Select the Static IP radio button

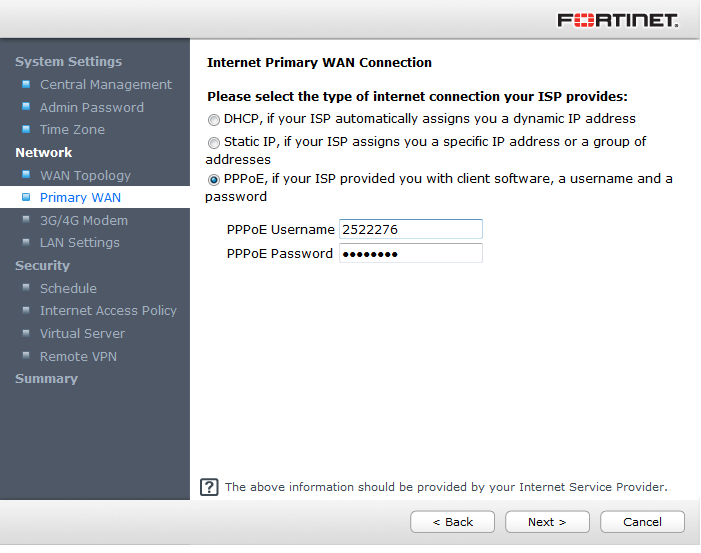tap(214, 142)
